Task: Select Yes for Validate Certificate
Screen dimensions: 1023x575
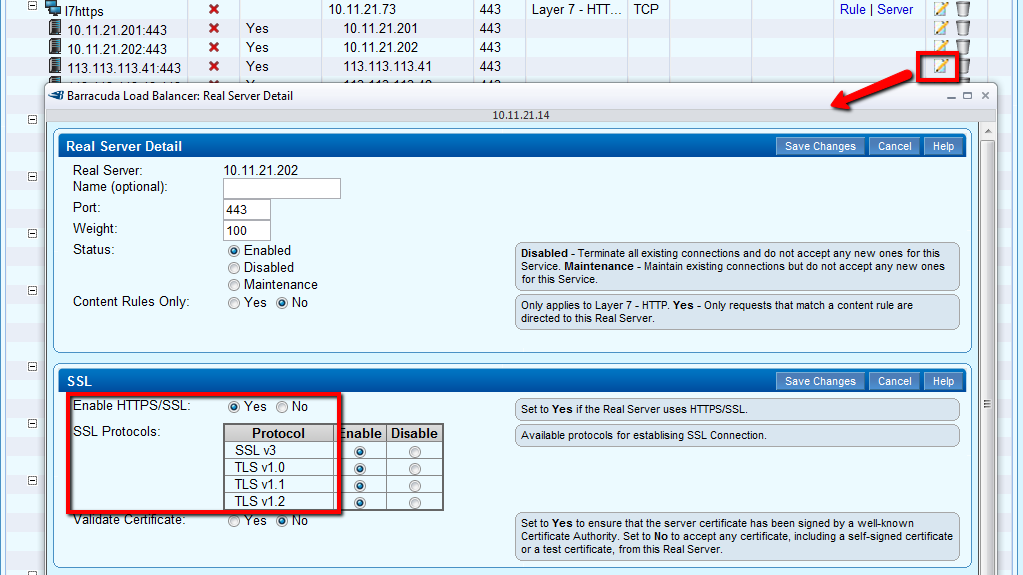Action: (234, 521)
